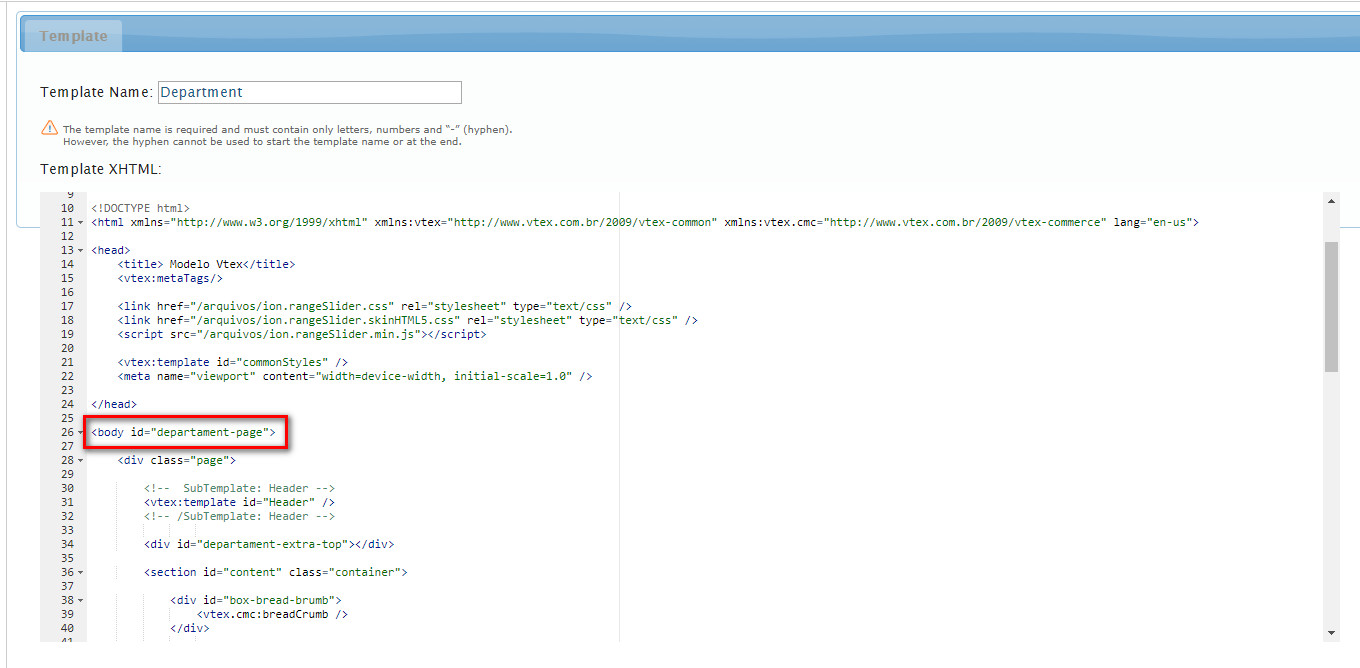Collapse the body fold marker on line 26
This screenshot has height=668, width=1360.
(79, 432)
